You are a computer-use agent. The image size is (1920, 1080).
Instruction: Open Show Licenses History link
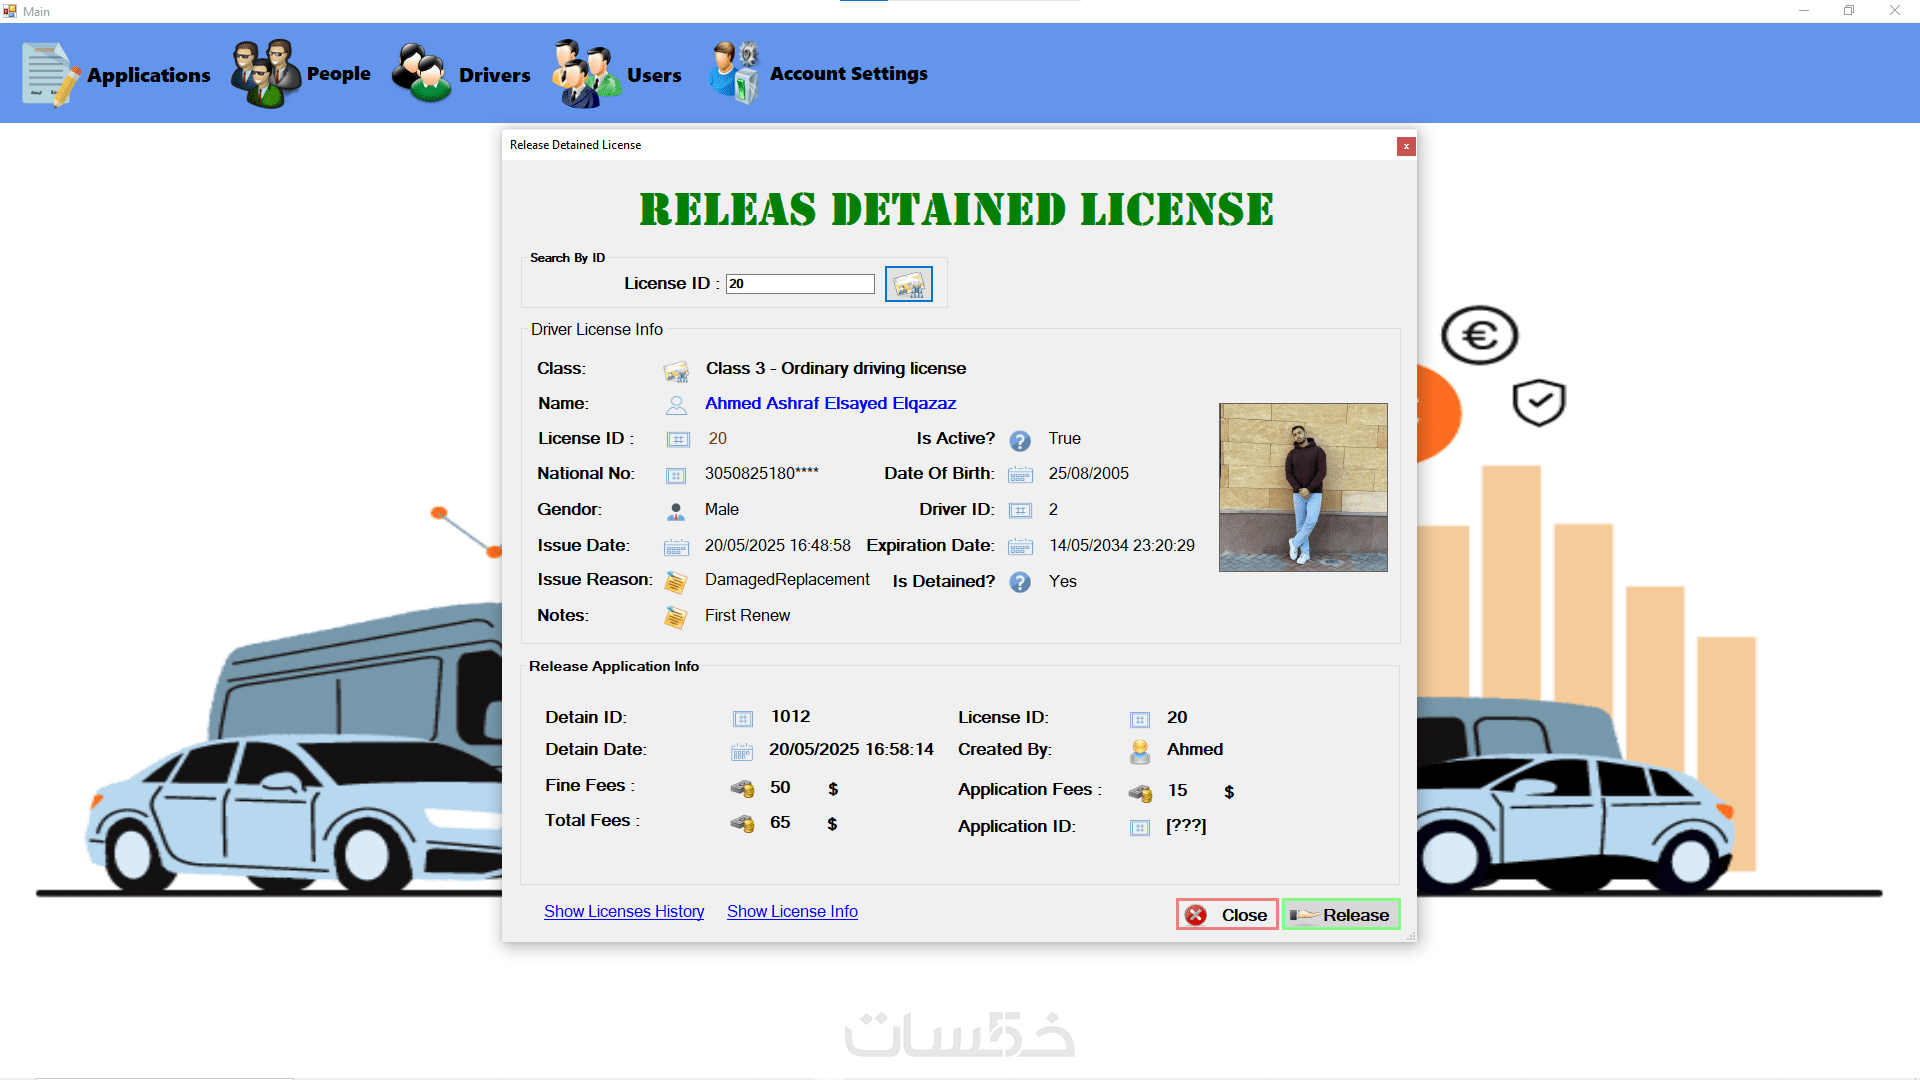tap(624, 911)
